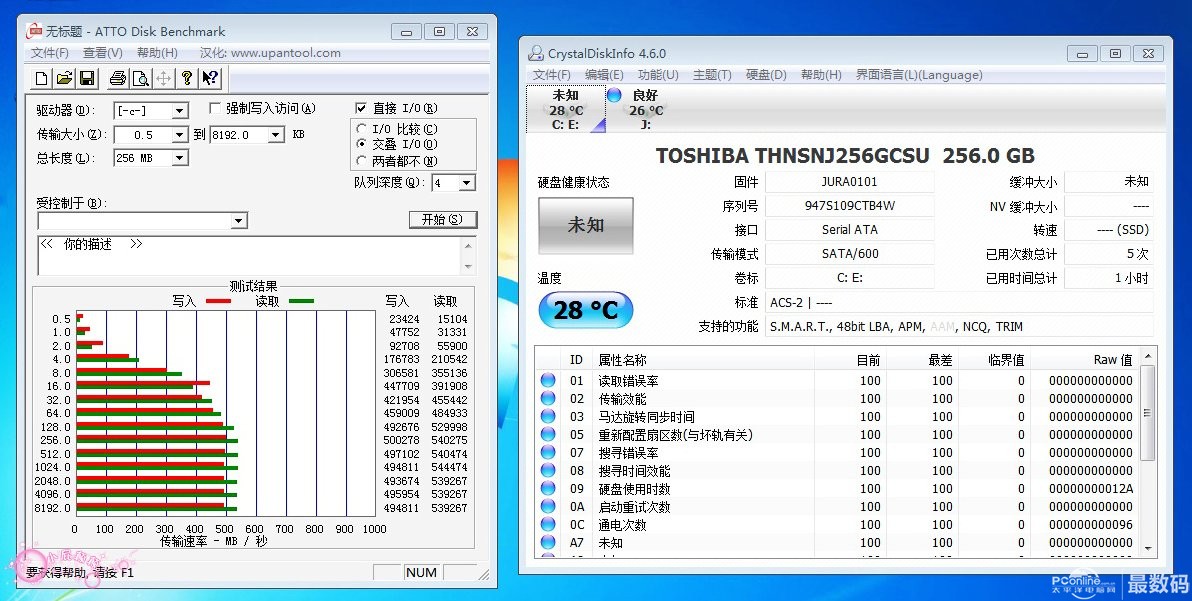Click status dot for attribute 05 重新配置扇区数
Viewport: 1192px width, 601px height.
click(x=547, y=435)
